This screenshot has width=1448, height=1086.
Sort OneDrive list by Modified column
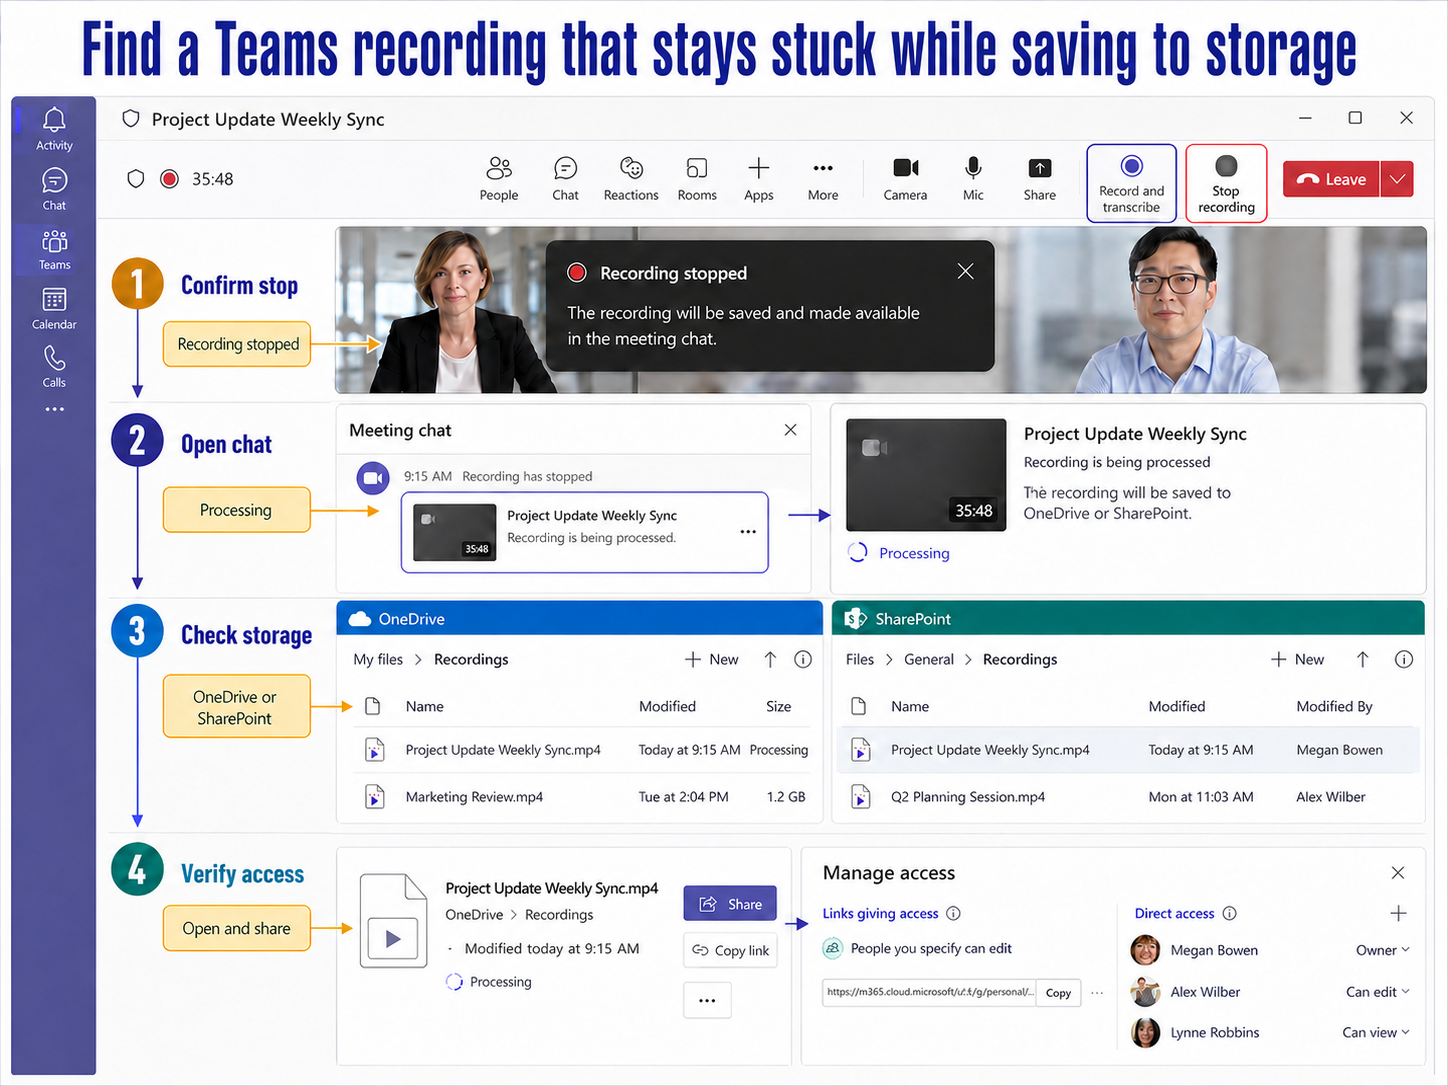point(667,706)
